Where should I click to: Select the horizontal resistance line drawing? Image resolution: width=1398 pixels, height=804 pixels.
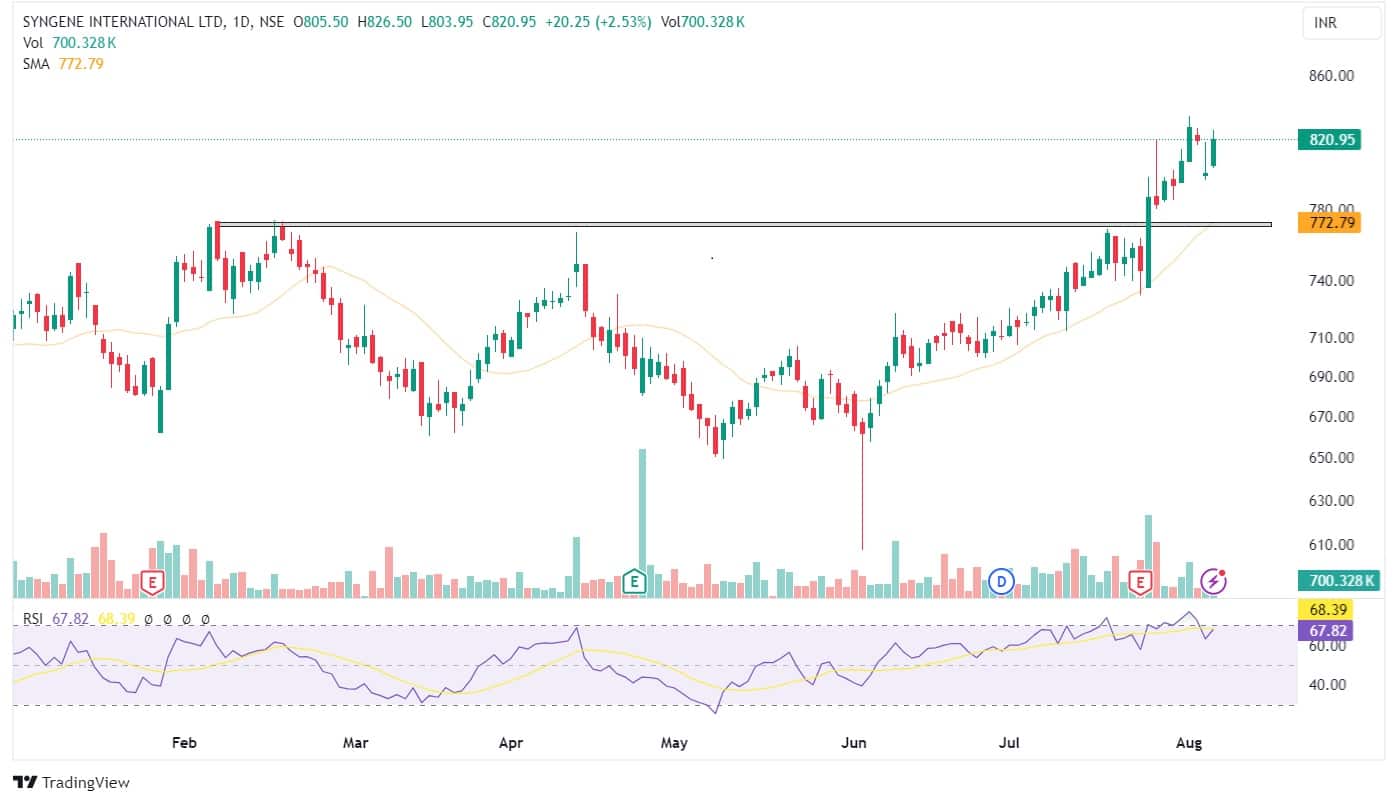(744, 224)
